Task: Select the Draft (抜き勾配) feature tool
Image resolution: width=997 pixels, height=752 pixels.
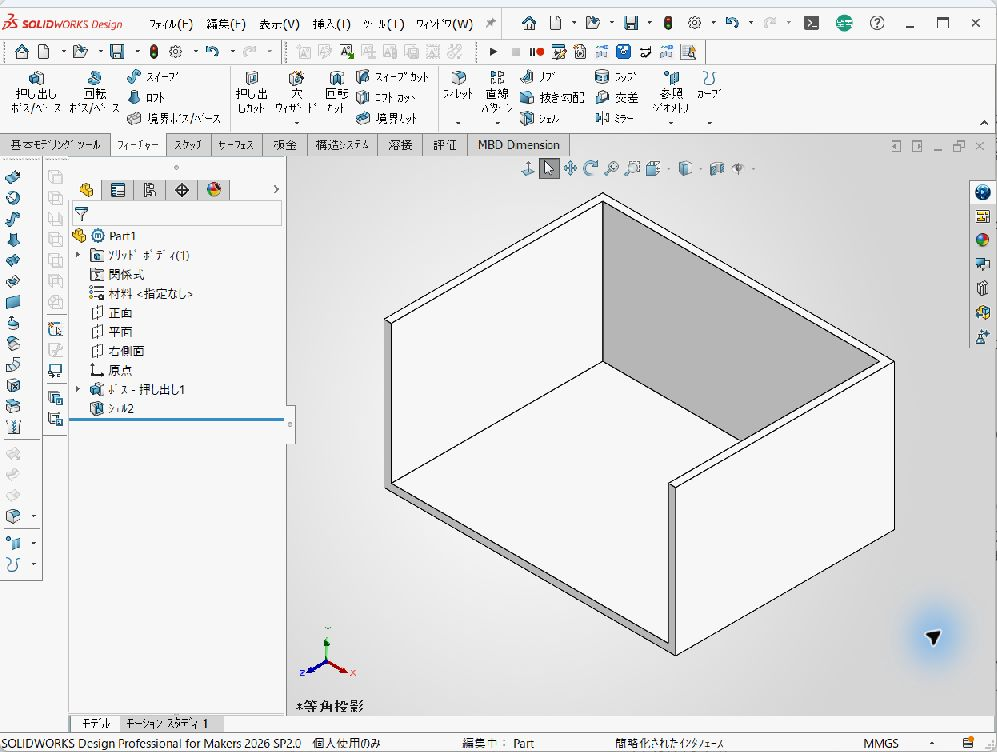Action: tap(551, 97)
